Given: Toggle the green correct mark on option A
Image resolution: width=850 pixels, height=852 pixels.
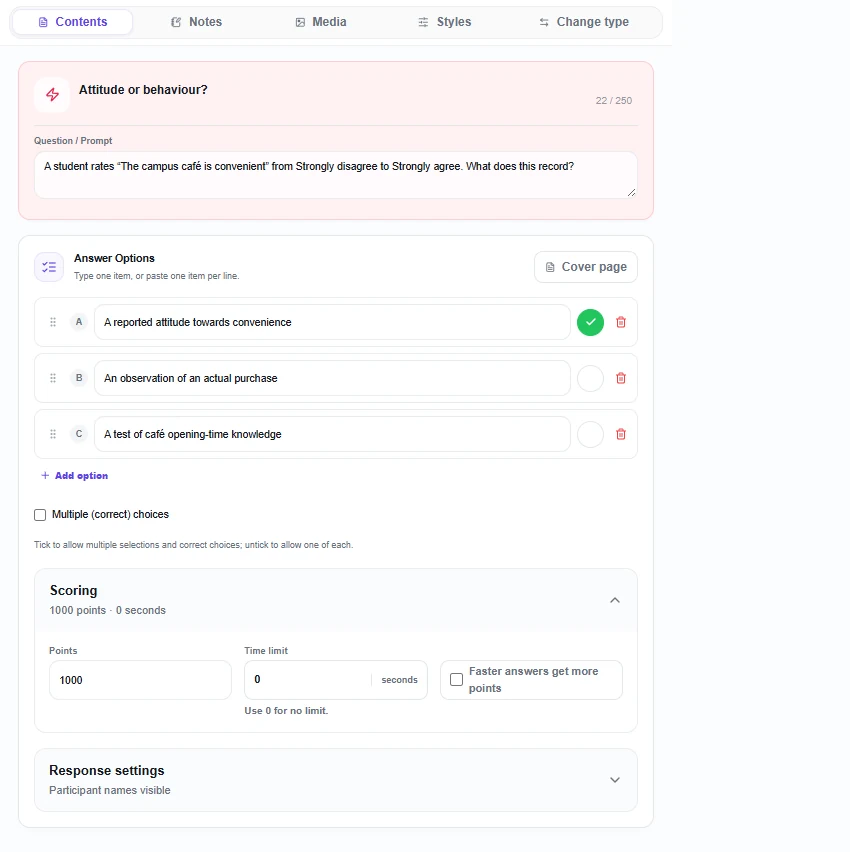Looking at the screenshot, I should (590, 322).
